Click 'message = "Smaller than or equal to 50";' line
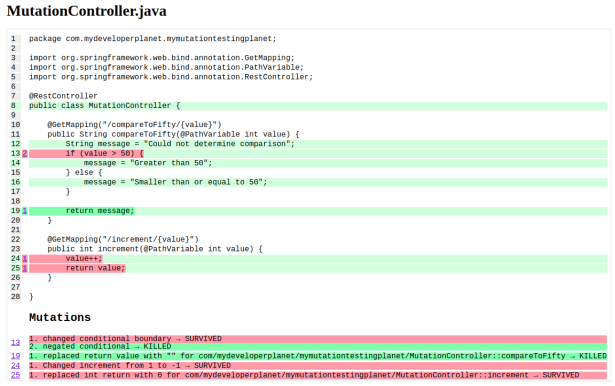 (x=318, y=182)
